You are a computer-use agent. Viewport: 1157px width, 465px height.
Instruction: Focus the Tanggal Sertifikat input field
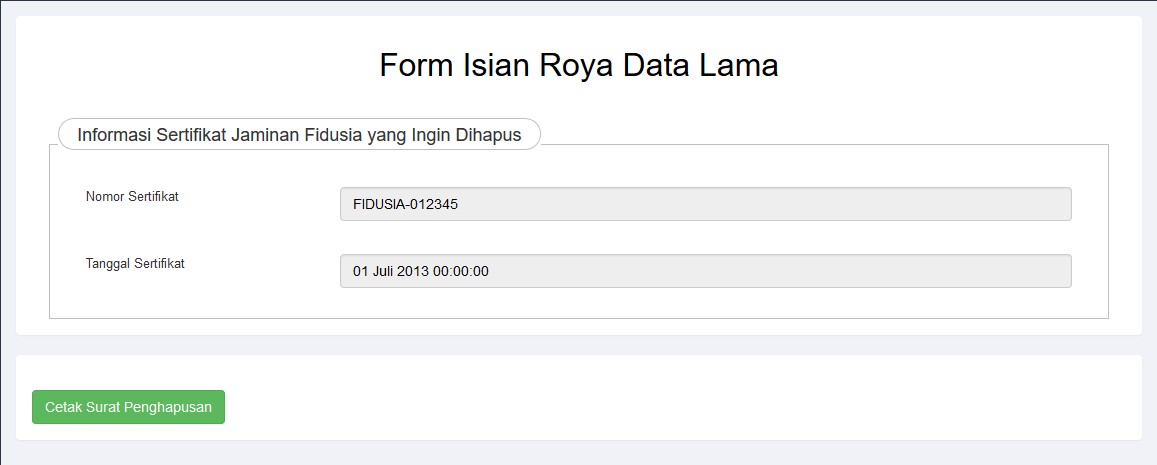pyautogui.click(x=705, y=271)
